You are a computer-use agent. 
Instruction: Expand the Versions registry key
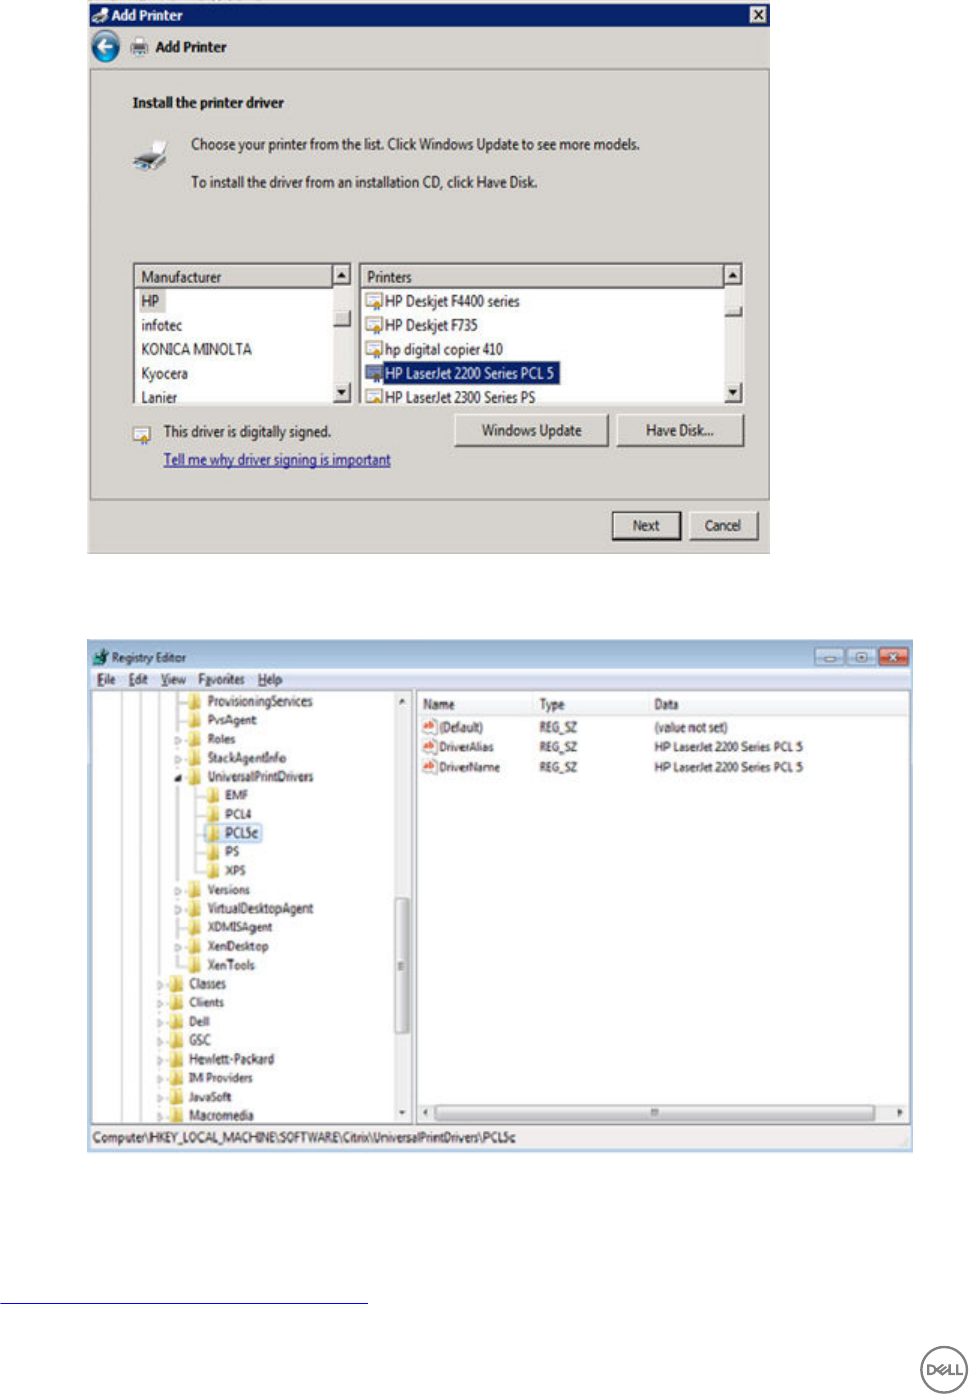point(179,890)
